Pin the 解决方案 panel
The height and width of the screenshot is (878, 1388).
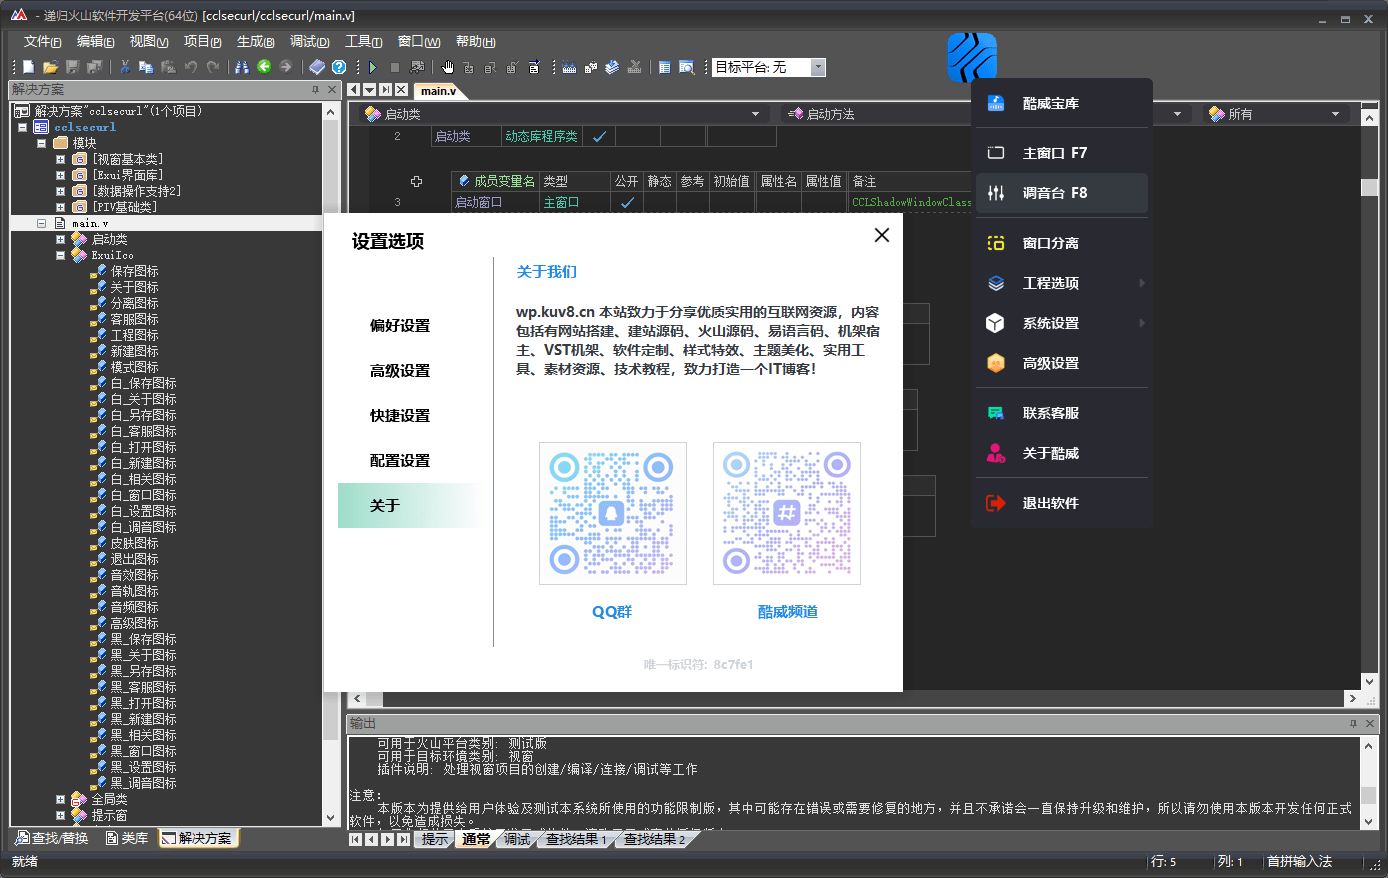click(316, 90)
